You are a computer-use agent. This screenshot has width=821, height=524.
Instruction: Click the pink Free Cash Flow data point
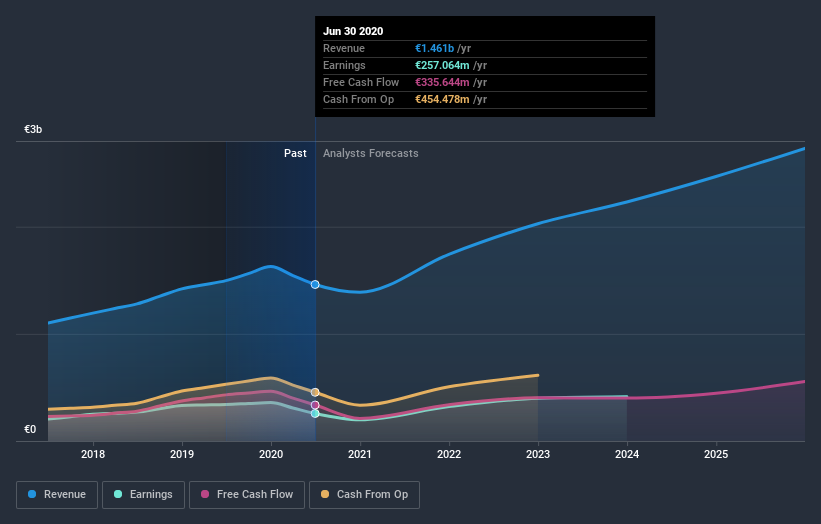(x=315, y=405)
